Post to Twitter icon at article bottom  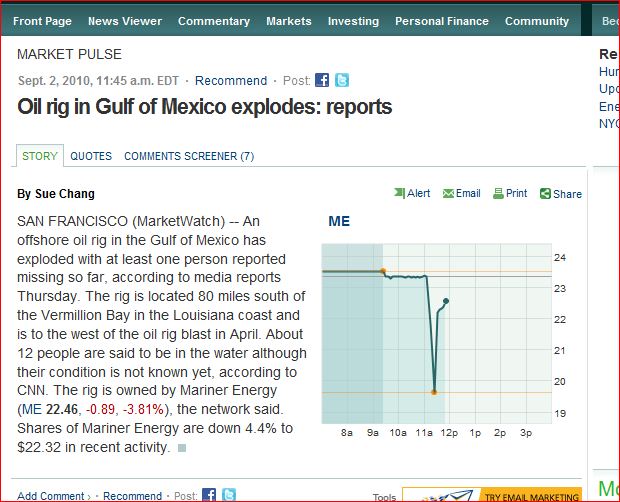229,495
